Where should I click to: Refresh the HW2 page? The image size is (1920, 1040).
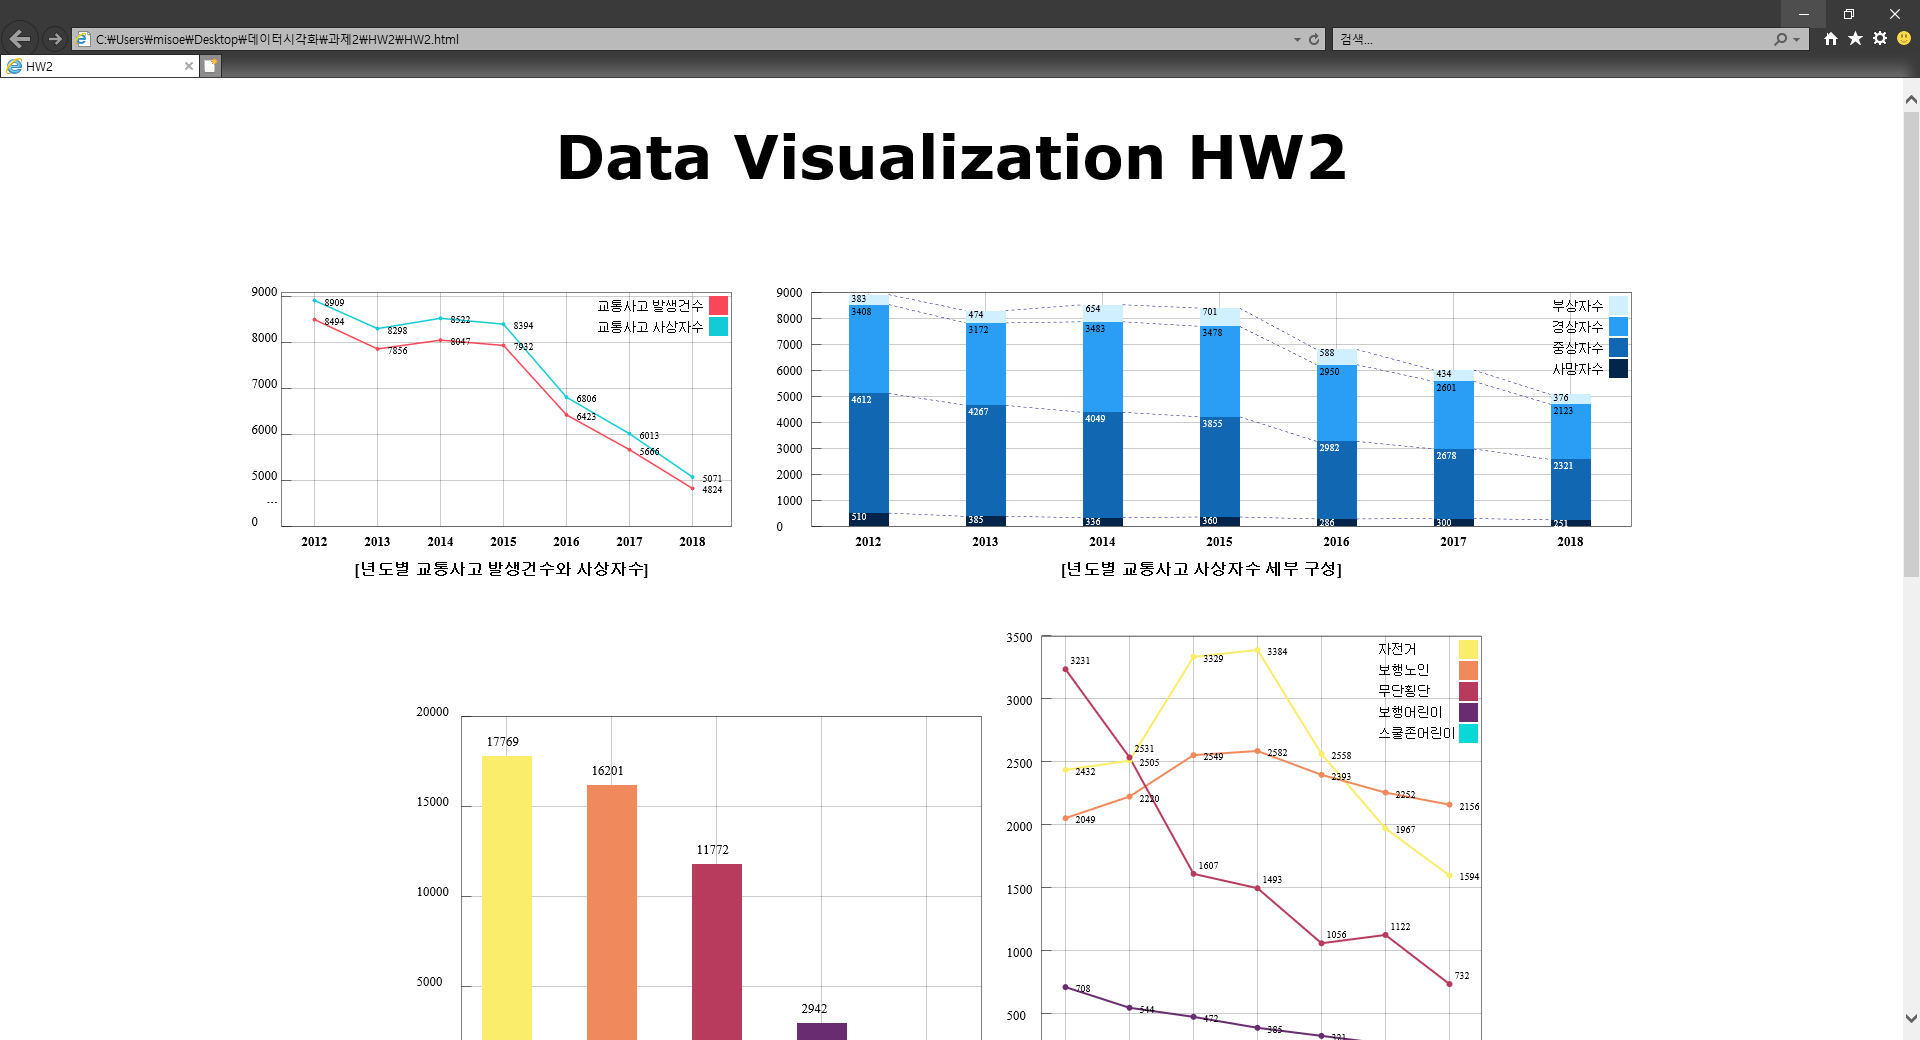[x=1312, y=39]
